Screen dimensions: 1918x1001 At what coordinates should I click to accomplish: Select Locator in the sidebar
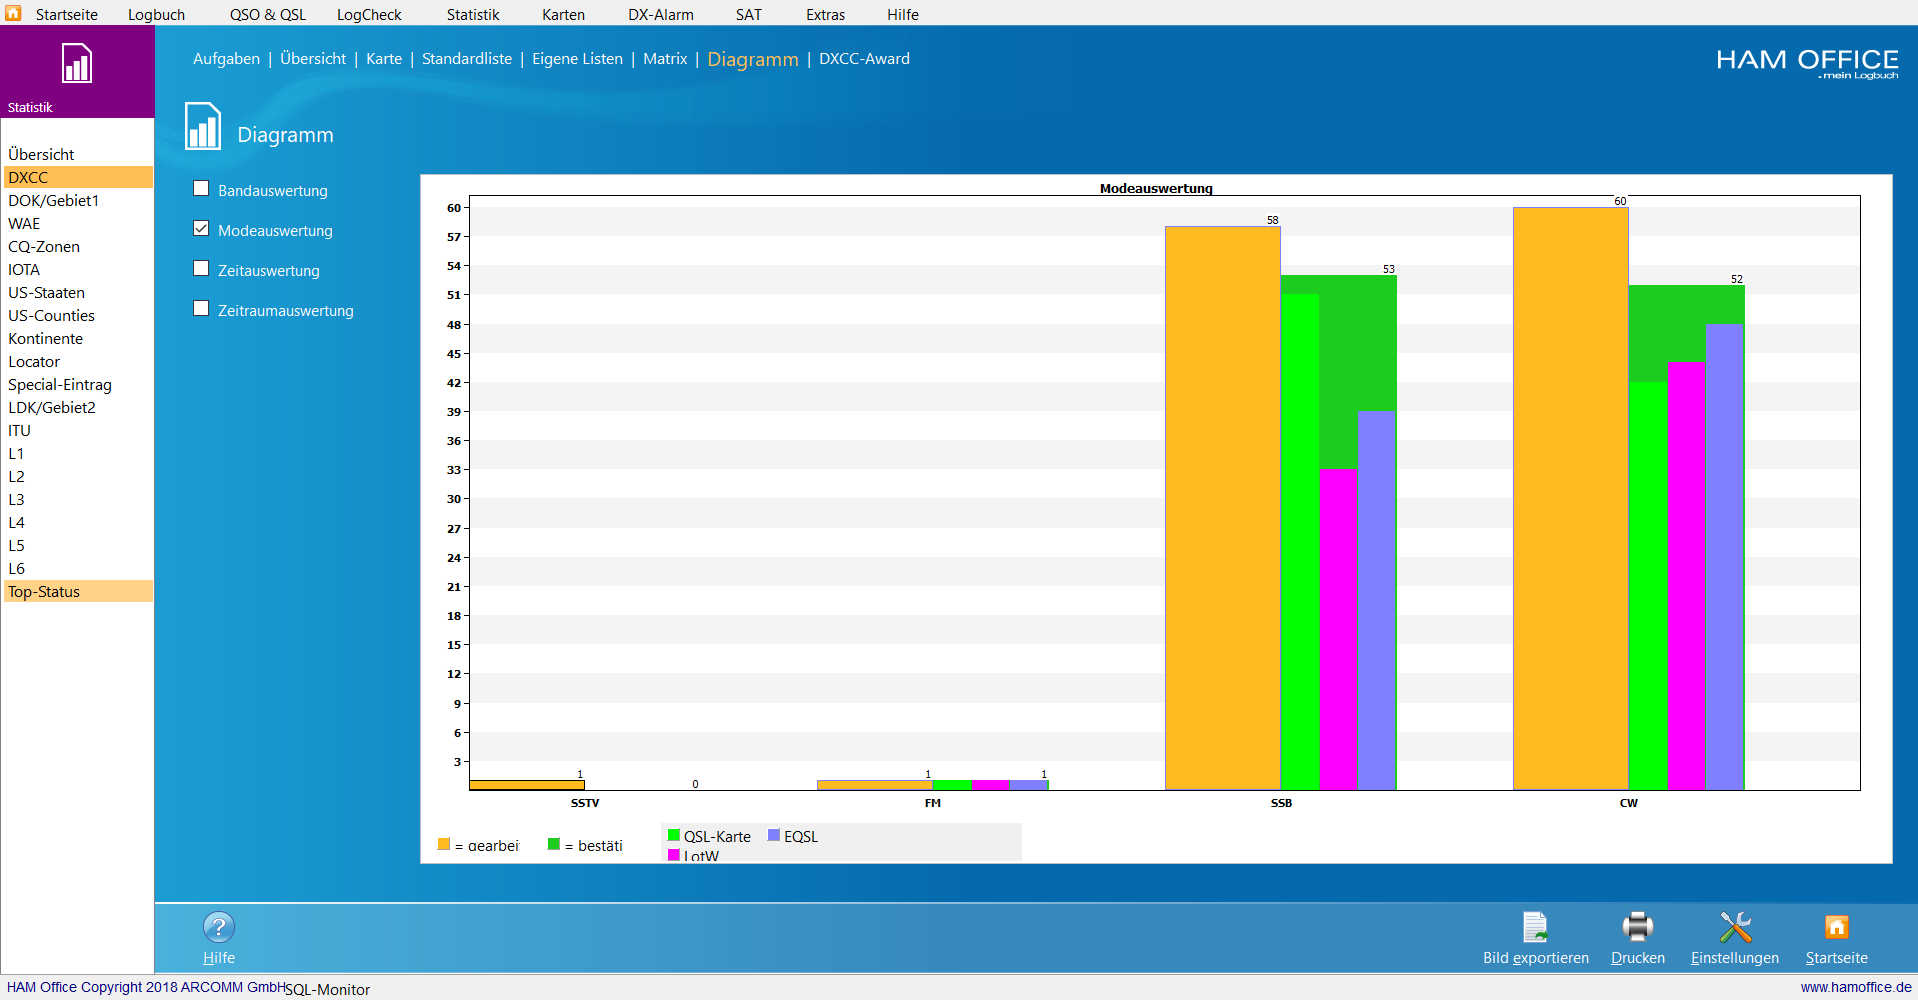(x=78, y=361)
